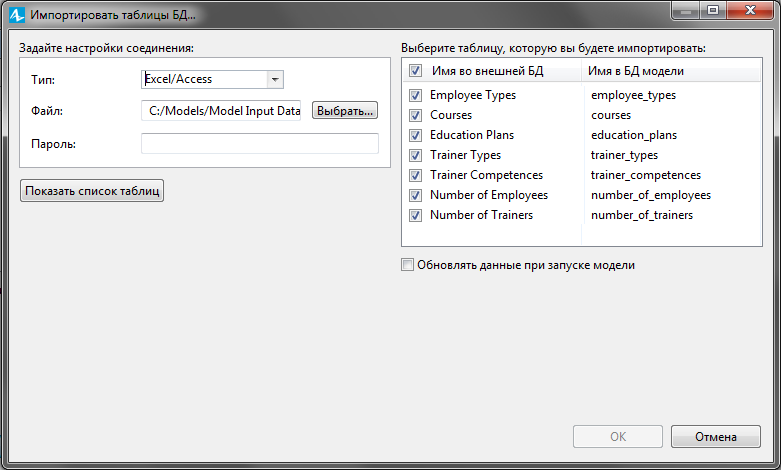This screenshot has height=470, width=781.
Task: Click the Excel/Access type combo box
Action: tap(212, 79)
